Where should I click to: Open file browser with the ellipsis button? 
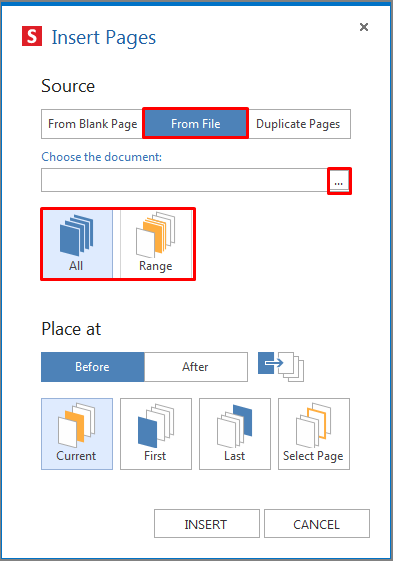tap(339, 181)
